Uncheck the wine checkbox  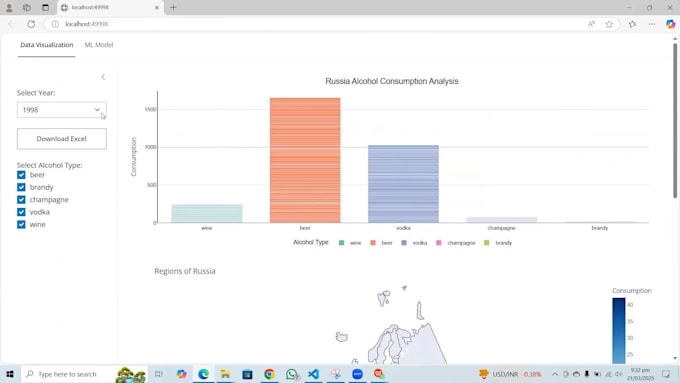[x=21, y=224]
